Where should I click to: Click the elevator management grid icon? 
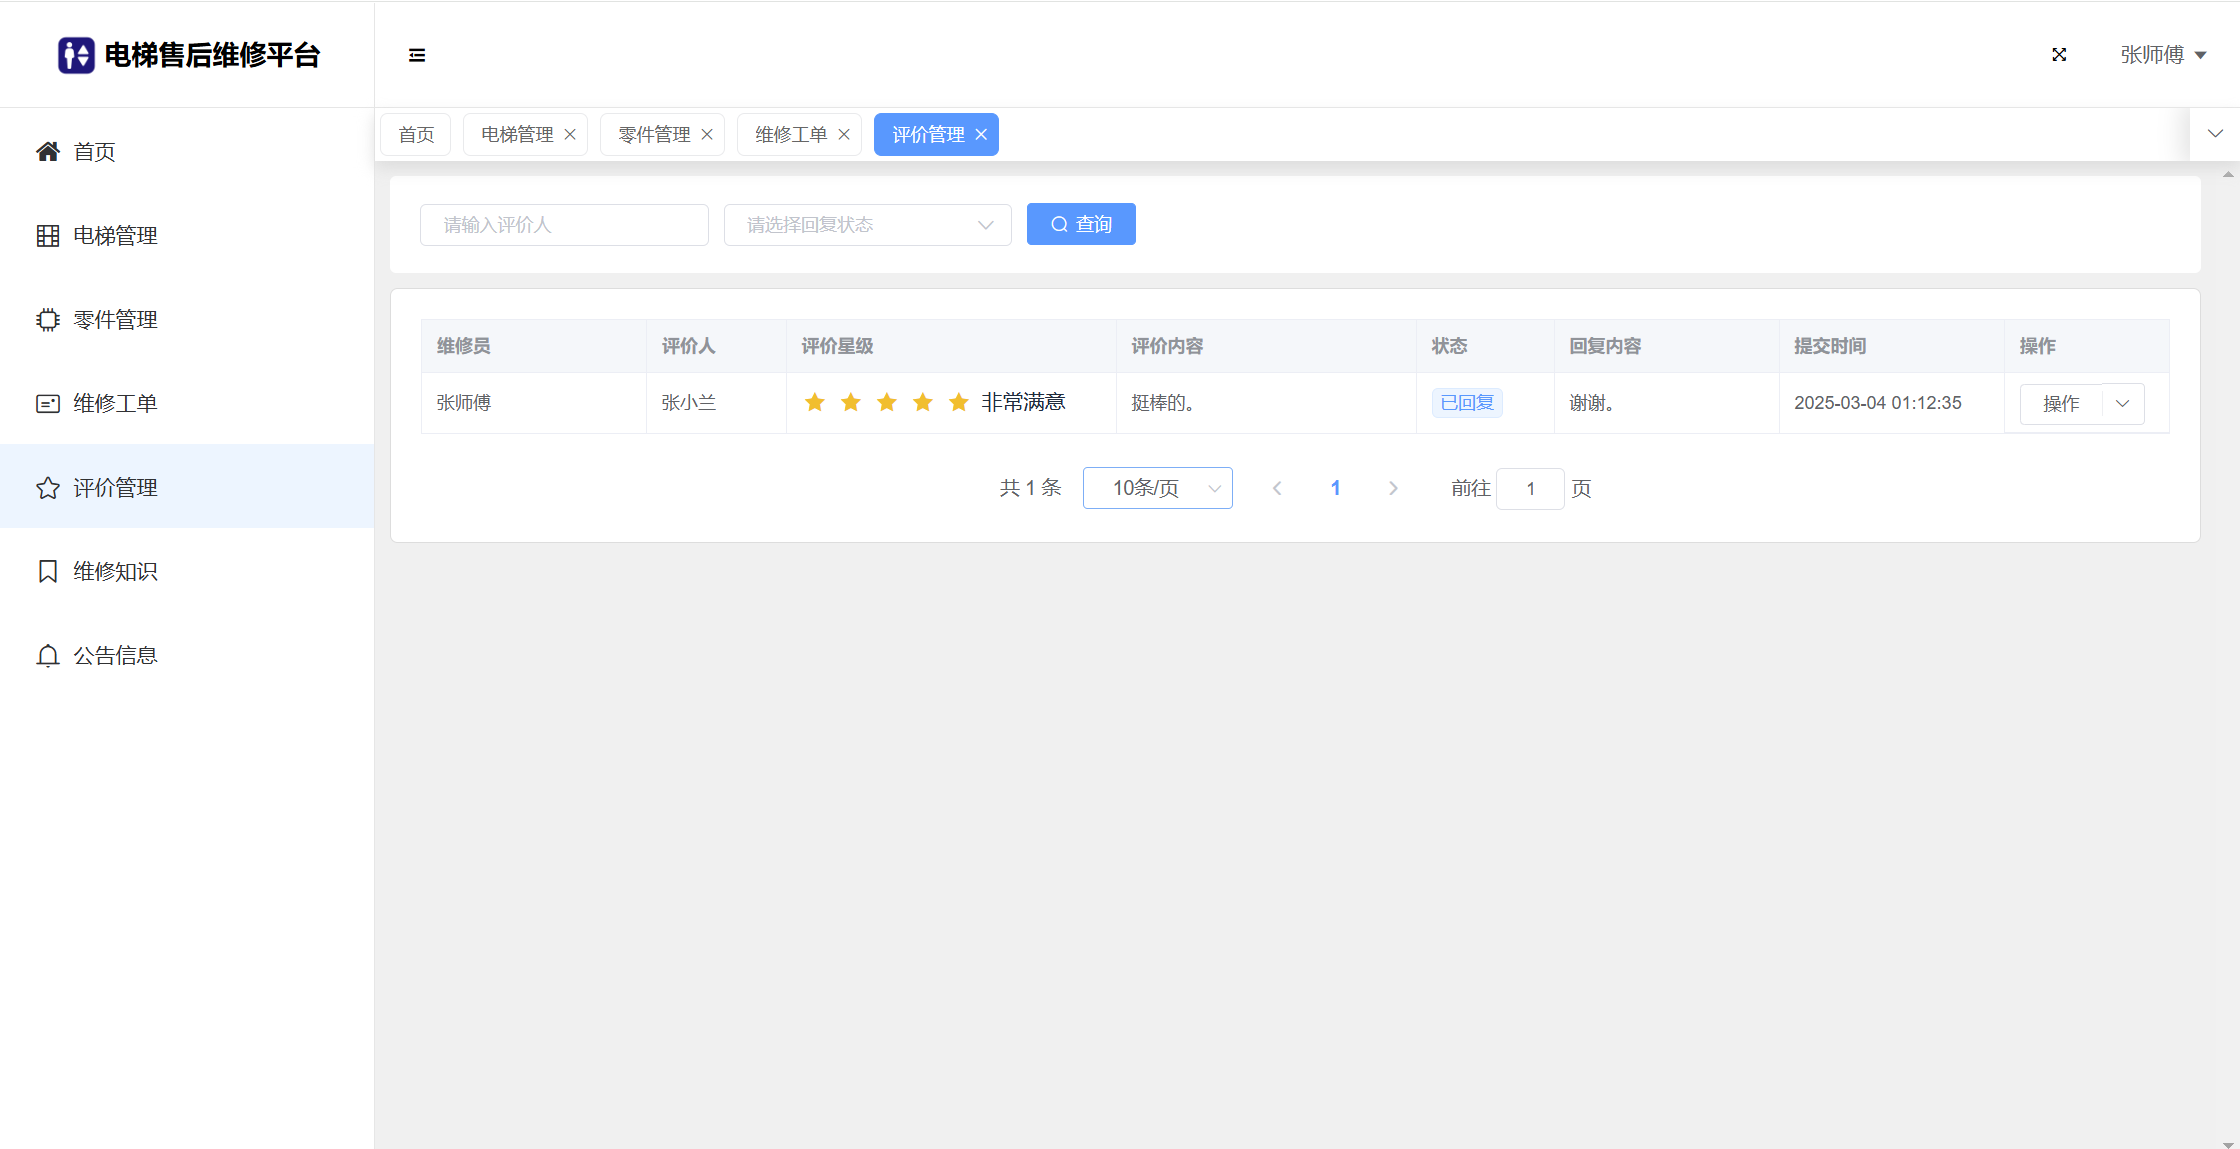pos(47,236)
